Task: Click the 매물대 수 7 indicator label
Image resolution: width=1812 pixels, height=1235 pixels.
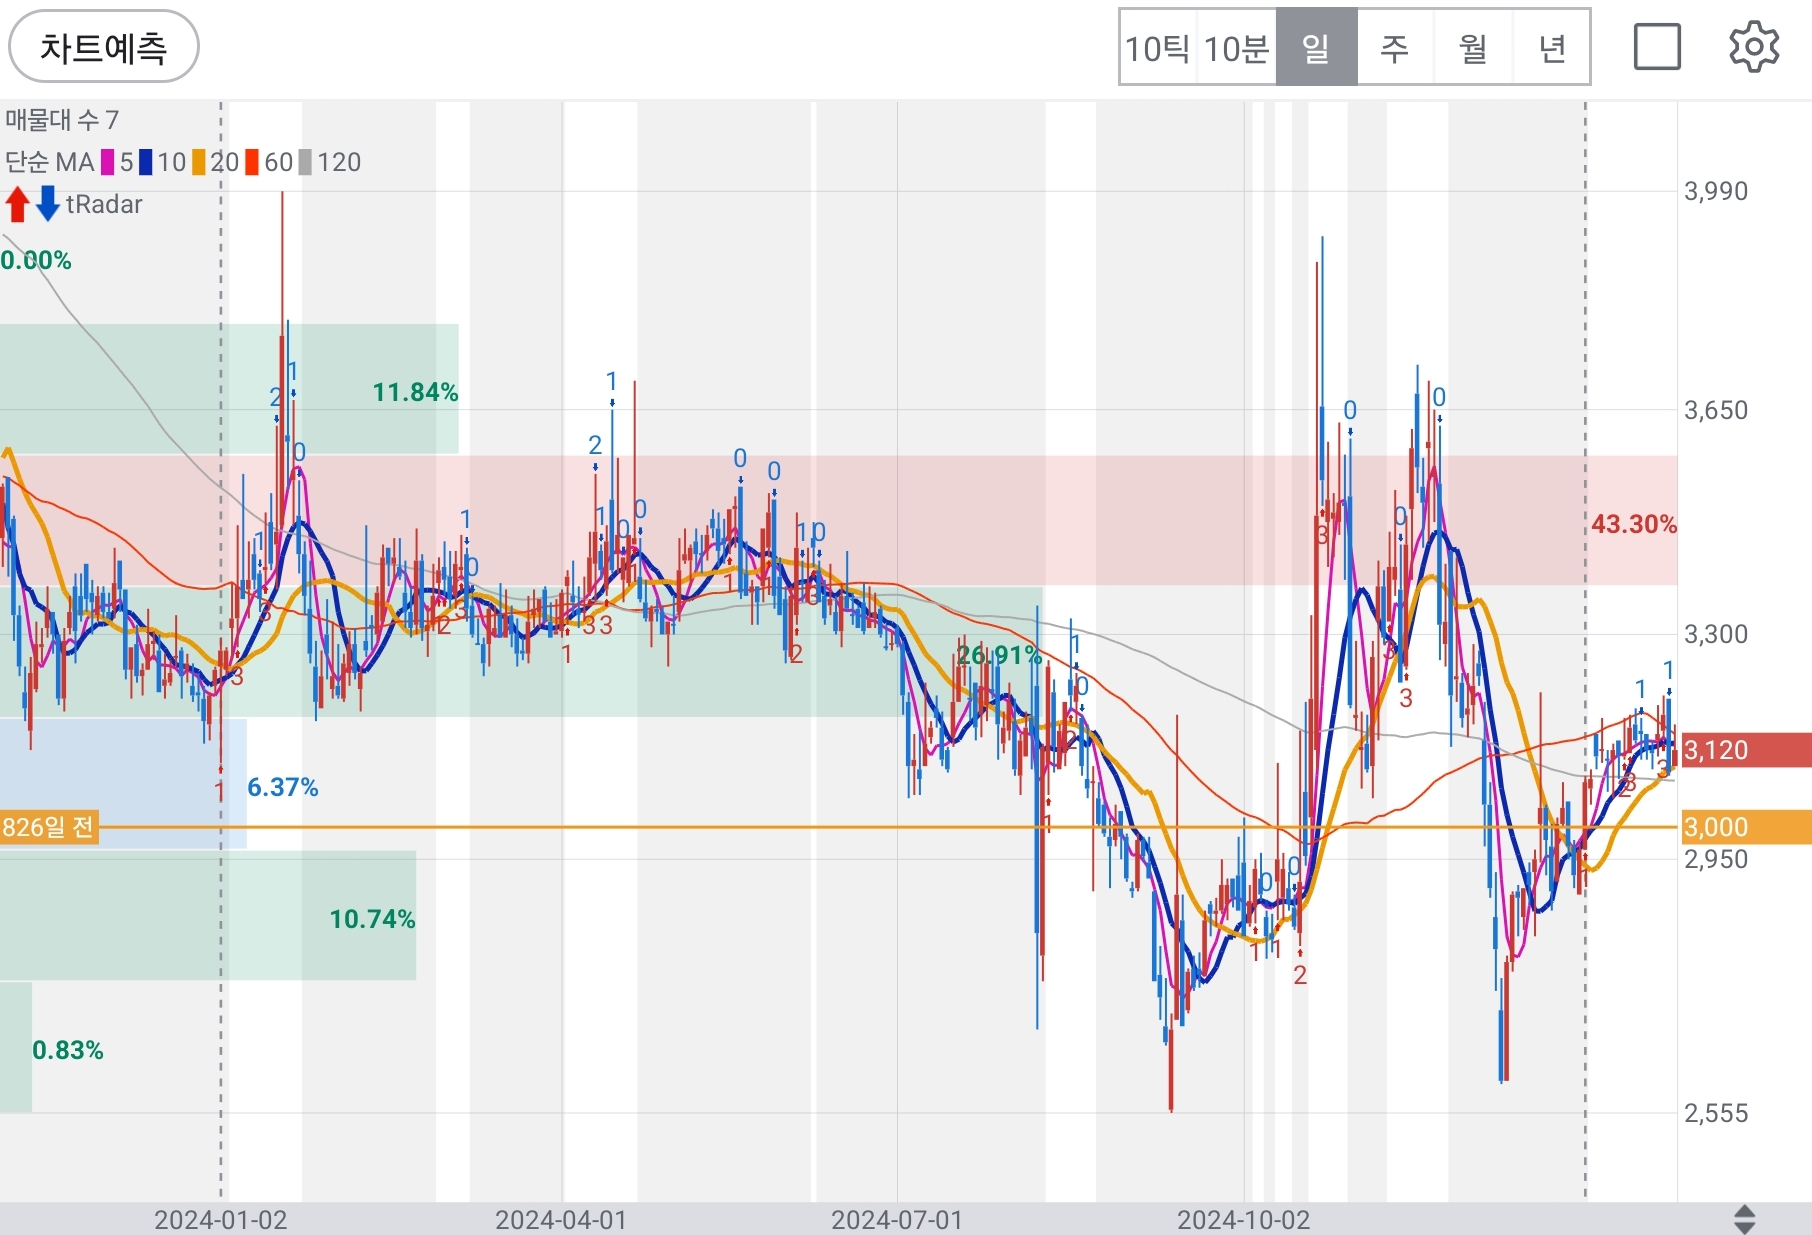Action: point(62,120)
